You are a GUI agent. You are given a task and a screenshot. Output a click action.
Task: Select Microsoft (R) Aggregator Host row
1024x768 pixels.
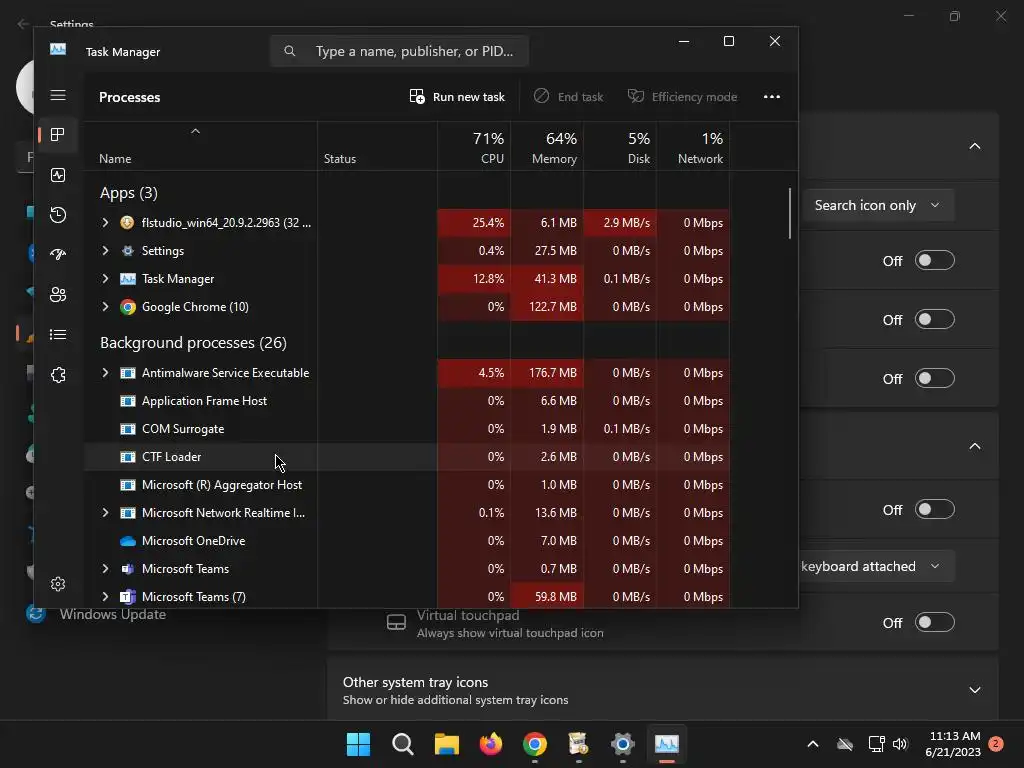pyautogui.click(x=407, y=485)
